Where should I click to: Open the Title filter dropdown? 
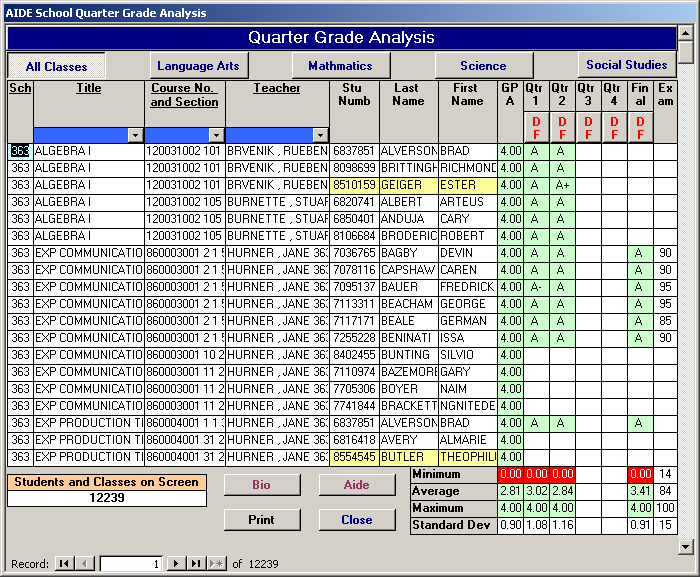point(136,135)
